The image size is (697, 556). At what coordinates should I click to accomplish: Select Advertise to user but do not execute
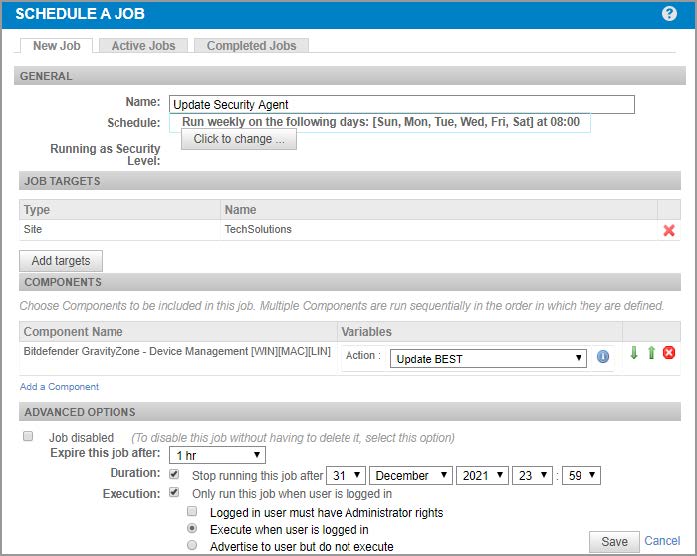[193, 546]
